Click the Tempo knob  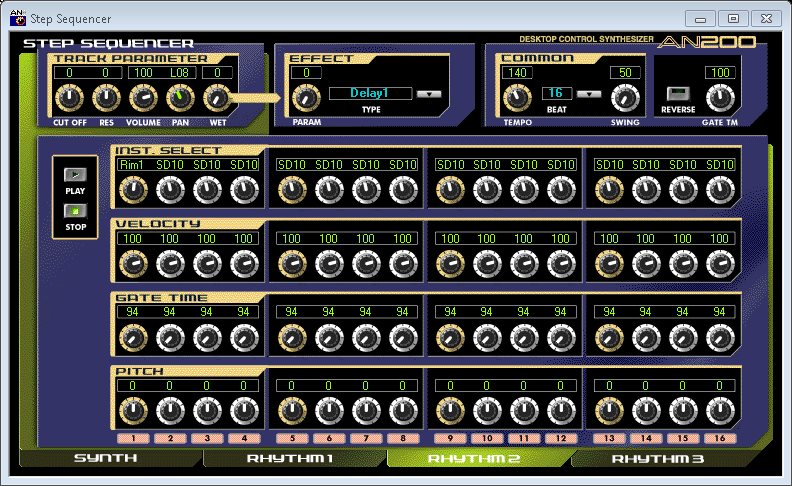[518, 97]
